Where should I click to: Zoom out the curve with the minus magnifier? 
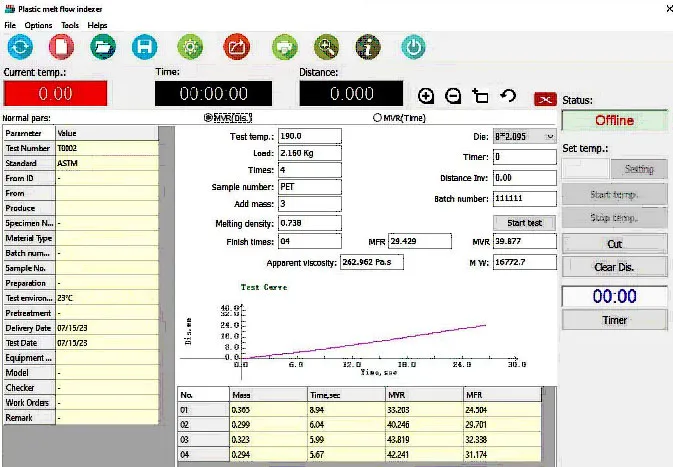coord(453,96)
